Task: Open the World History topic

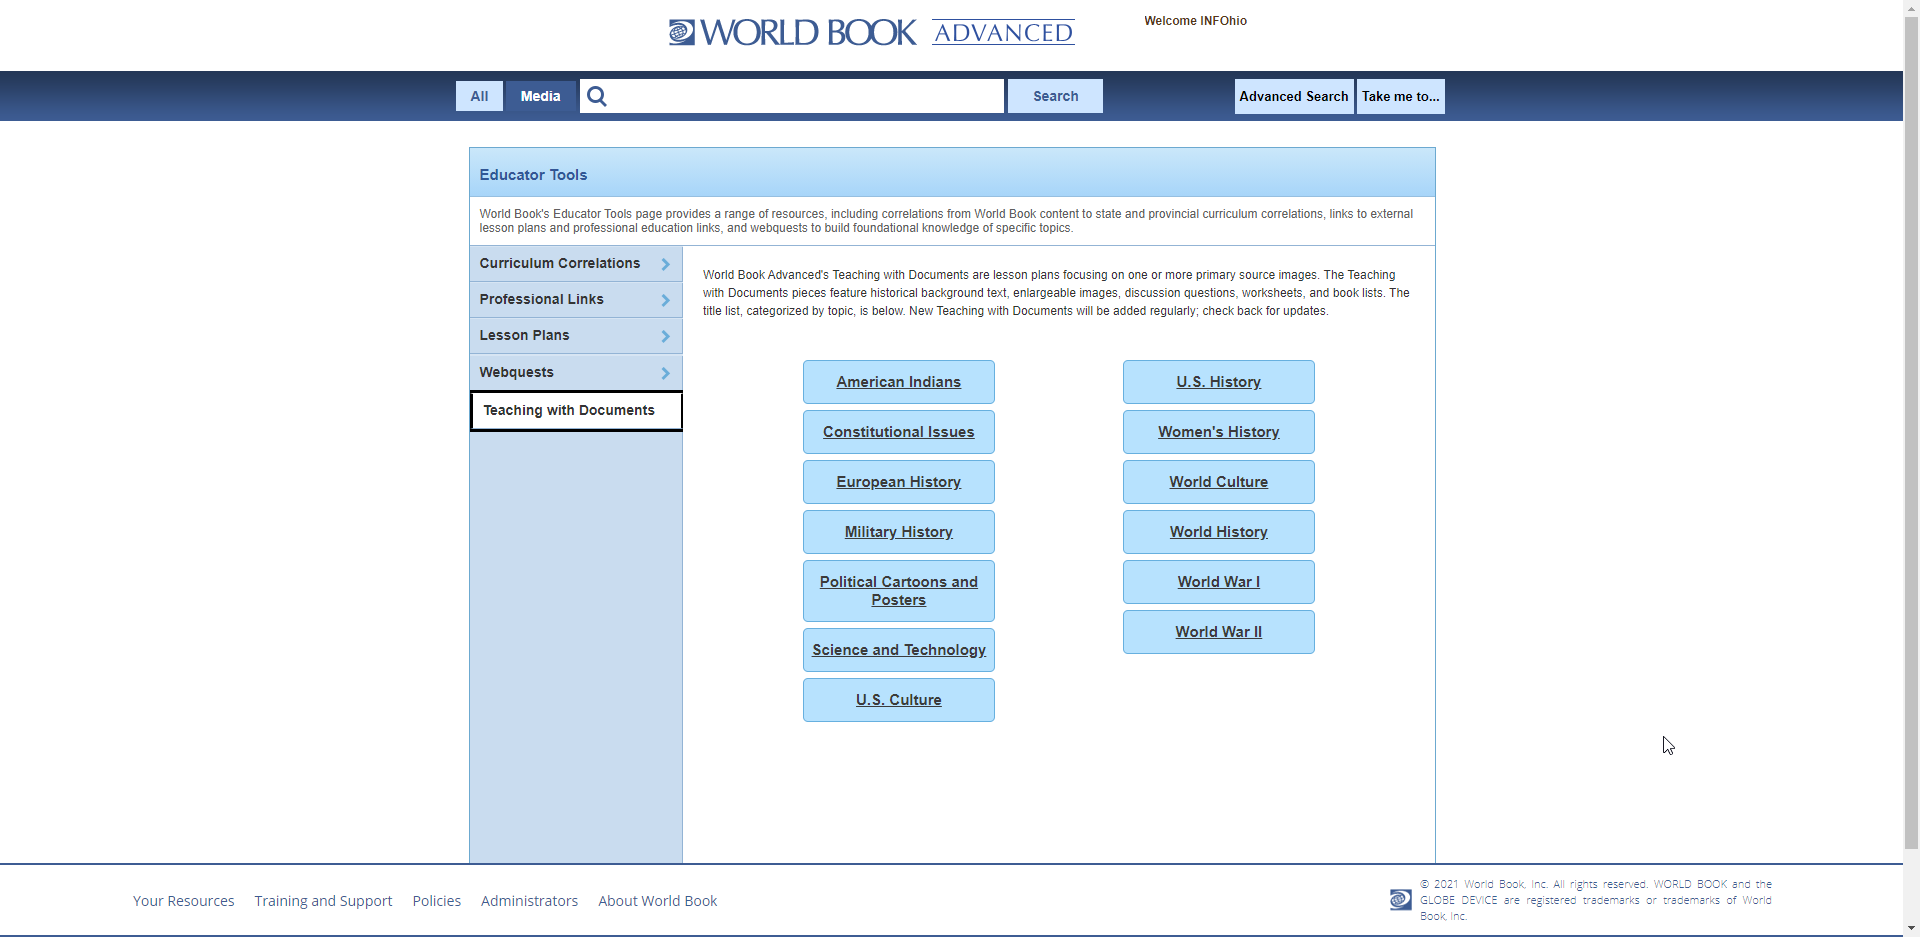Action: [x=1218, y=532]
